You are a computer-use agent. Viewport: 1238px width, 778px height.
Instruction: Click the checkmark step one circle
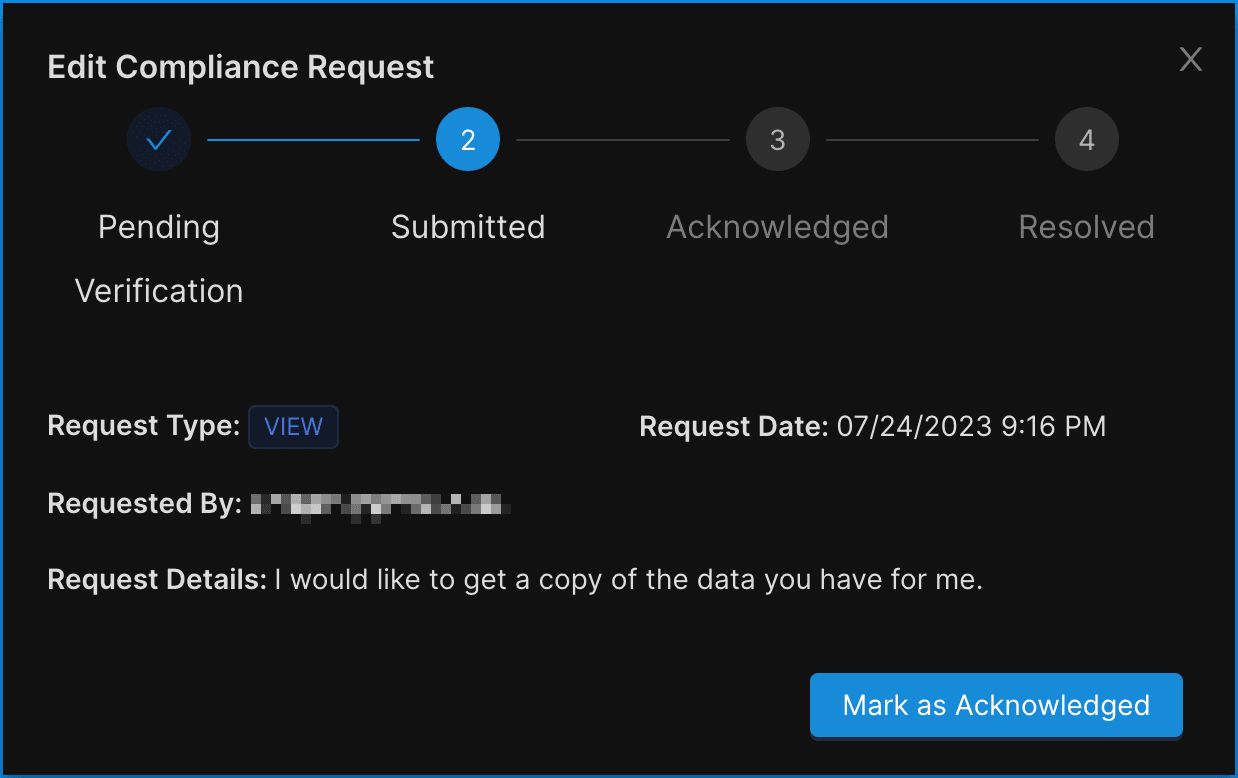coord(159,140)
